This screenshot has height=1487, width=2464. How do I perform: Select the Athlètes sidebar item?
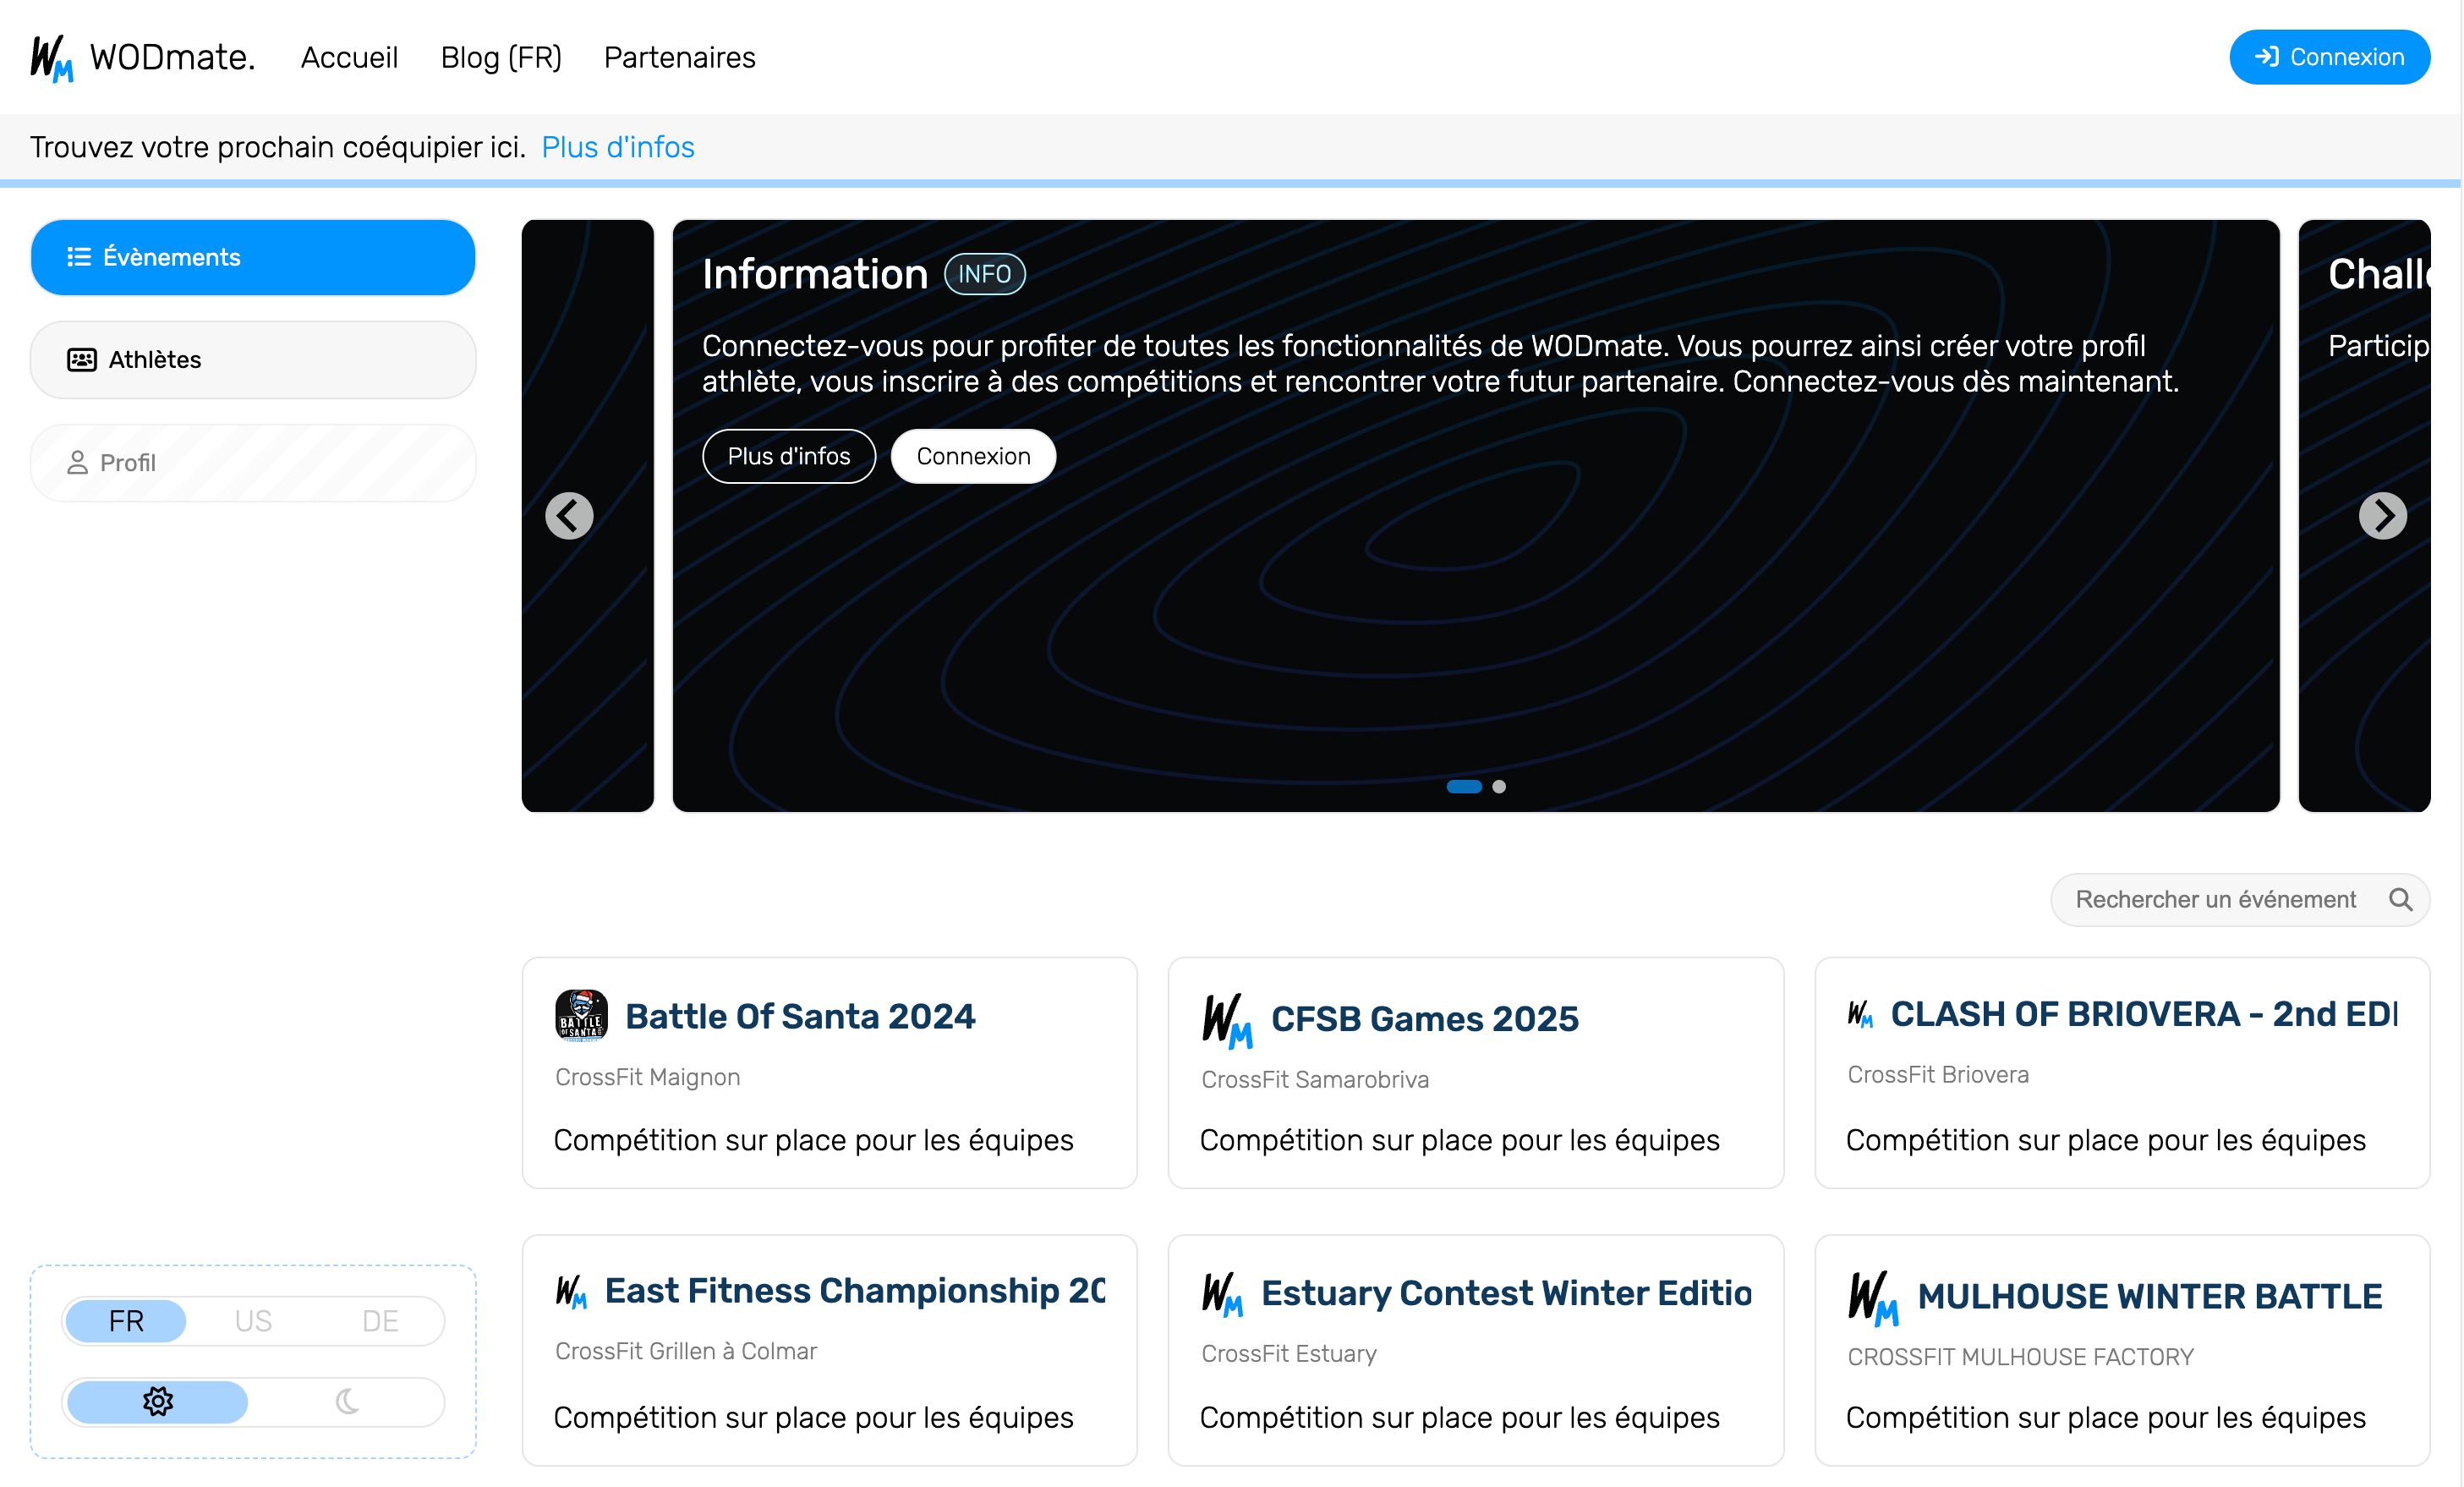coord(252,359)
